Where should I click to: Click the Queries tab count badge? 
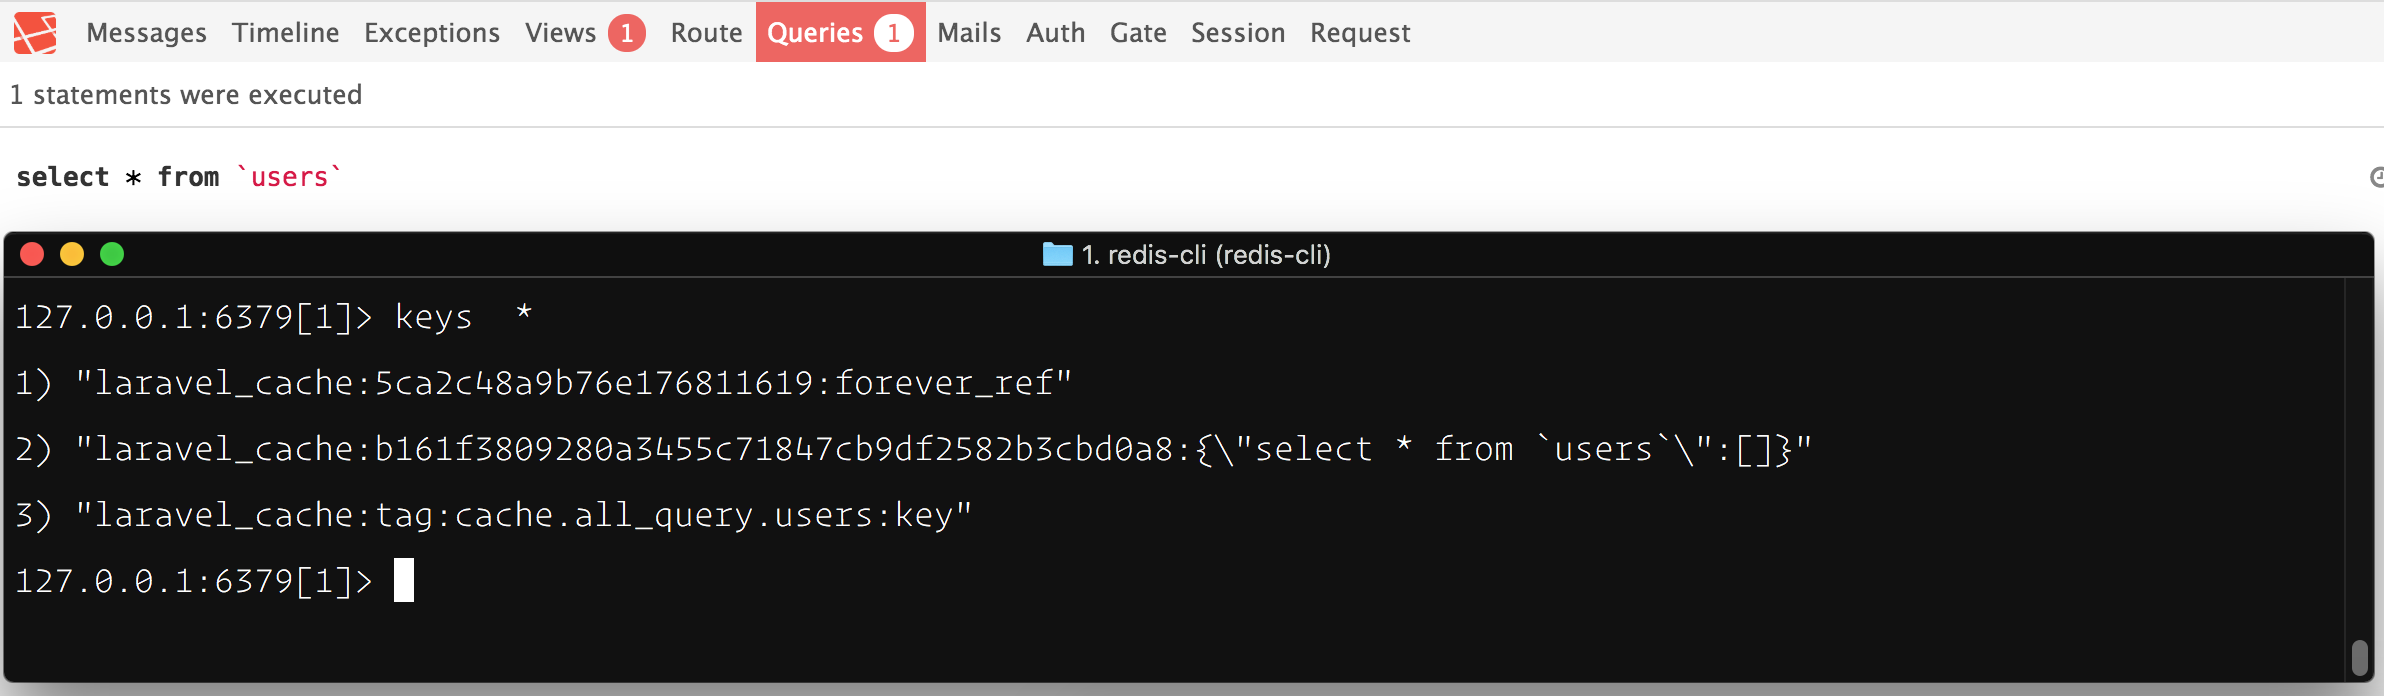click(x=893, y=33)
